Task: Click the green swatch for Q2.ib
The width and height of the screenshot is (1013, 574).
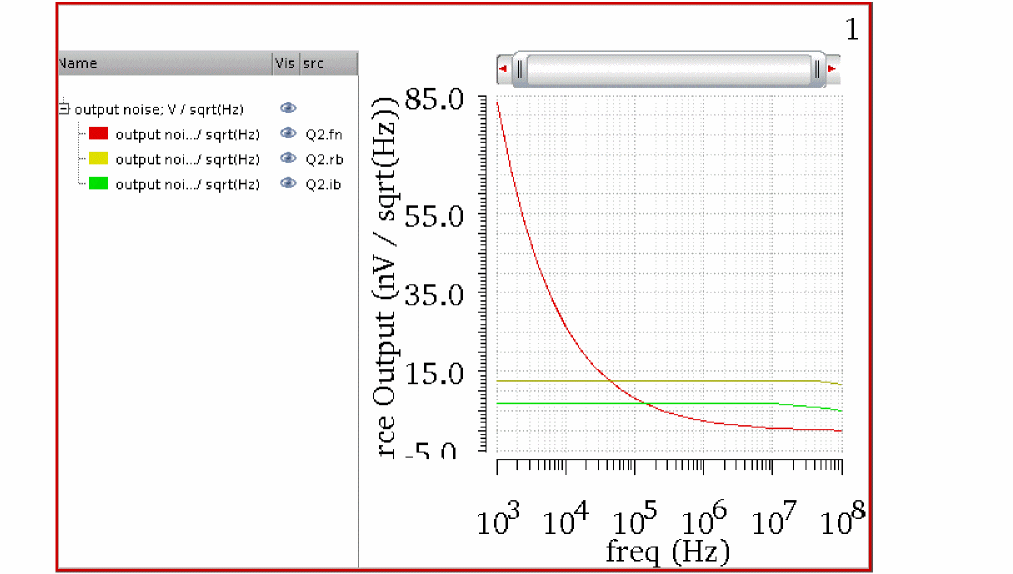Action: (x=98, y=184)
